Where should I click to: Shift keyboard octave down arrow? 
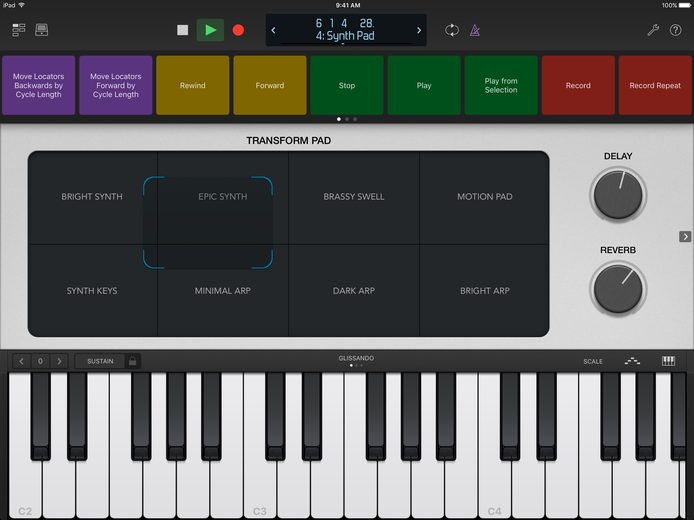pos(21,361)
